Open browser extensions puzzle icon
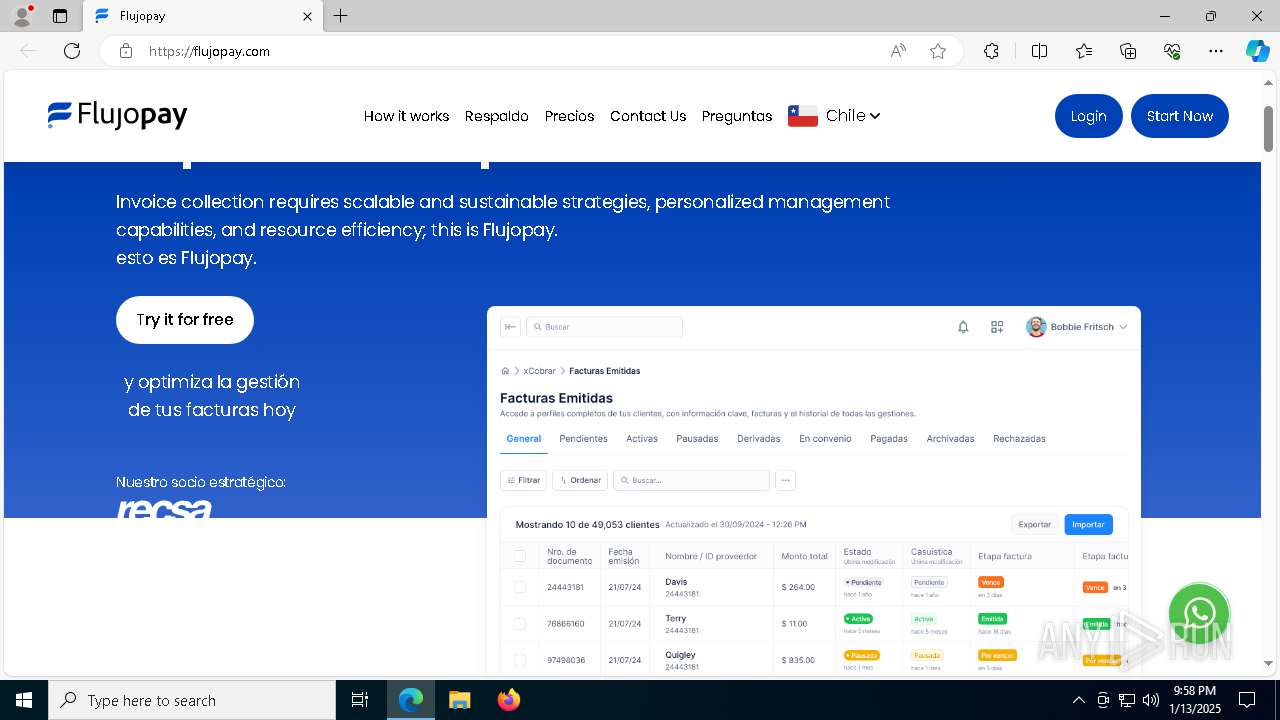The image size is (1280, 720). 991,51
